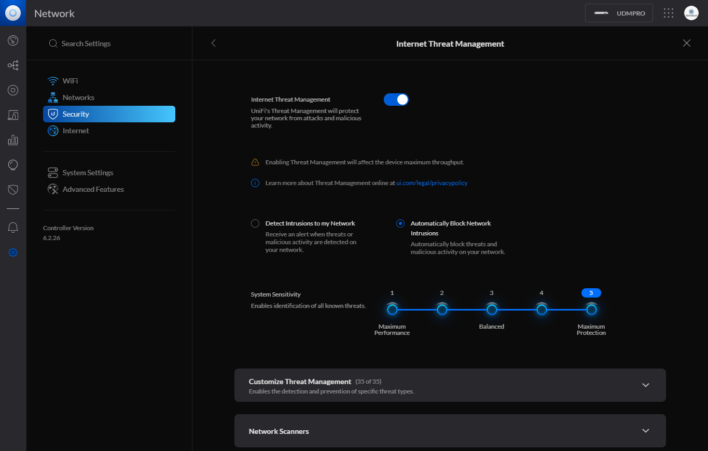Open the user account avatar
The width and height of the screenshot is (708, 451).
[x=691, y=13]
